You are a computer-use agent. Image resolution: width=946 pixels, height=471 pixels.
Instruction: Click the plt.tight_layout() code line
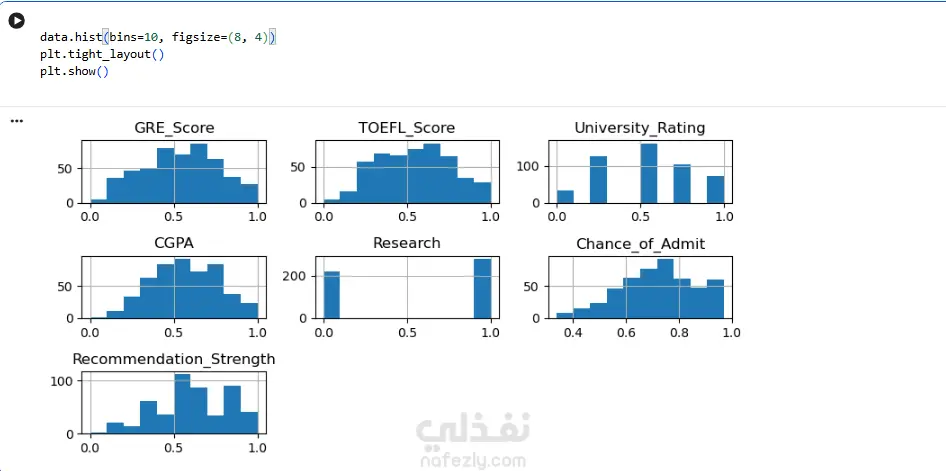click(102, 54)
